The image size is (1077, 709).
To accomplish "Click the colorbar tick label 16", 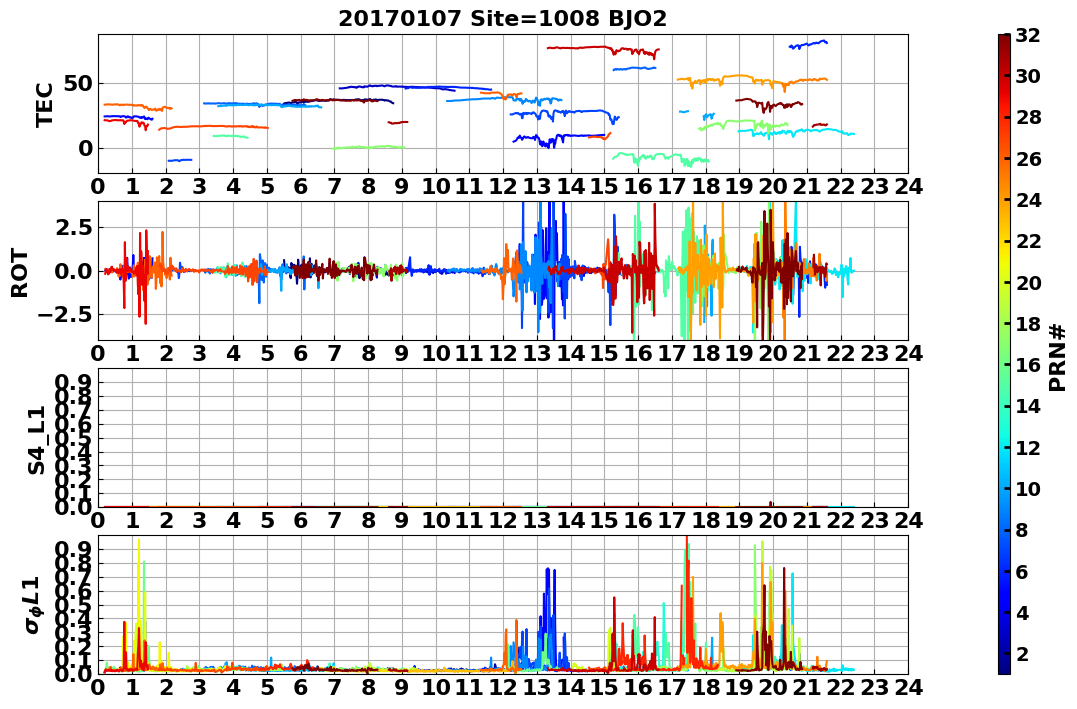I will (x=1028, y=365).
